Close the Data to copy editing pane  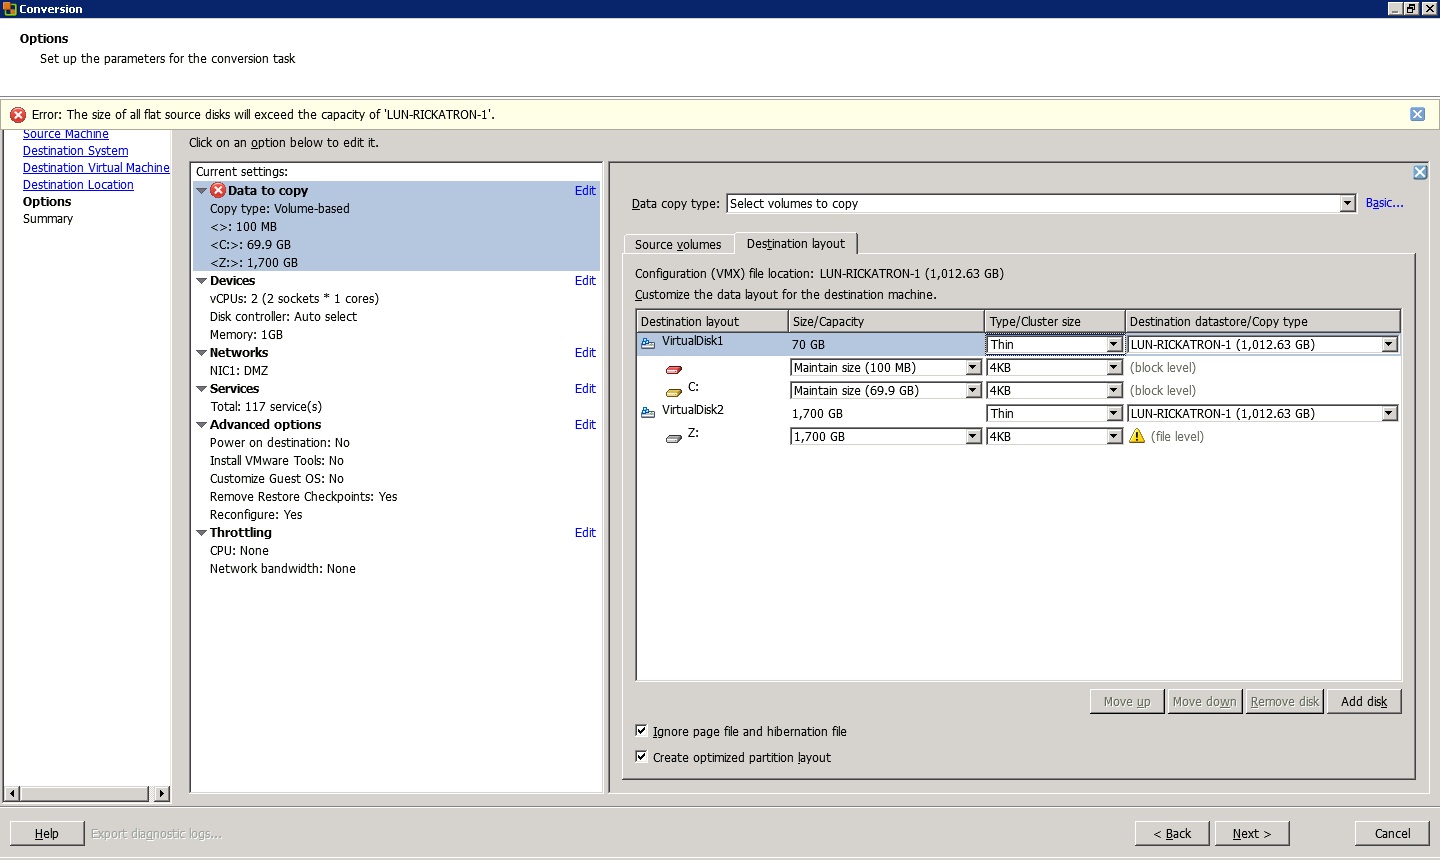(x=1419, y=172)
